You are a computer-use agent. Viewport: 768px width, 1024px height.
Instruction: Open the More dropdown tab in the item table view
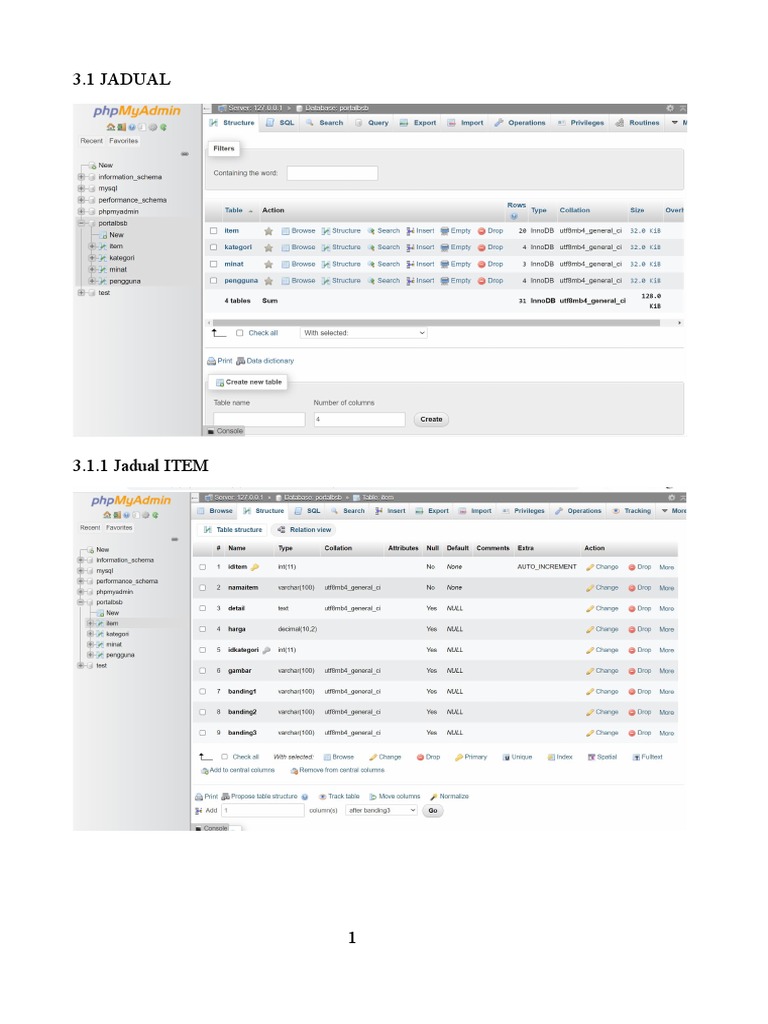[x=673, y=511]
